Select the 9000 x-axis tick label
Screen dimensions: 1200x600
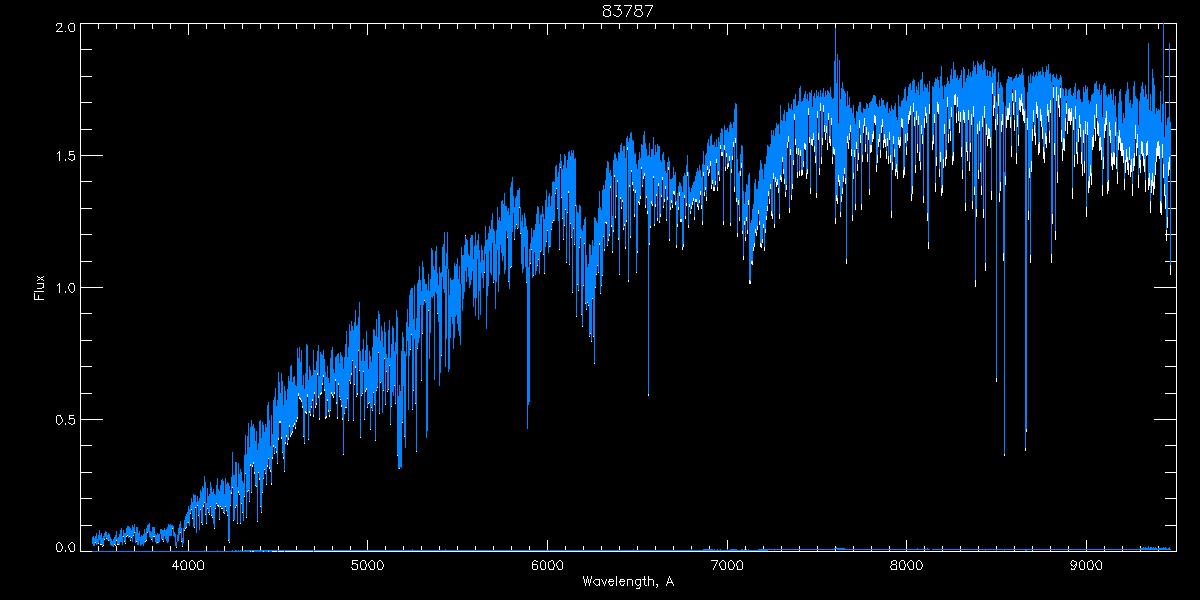tap(1085, 564)
